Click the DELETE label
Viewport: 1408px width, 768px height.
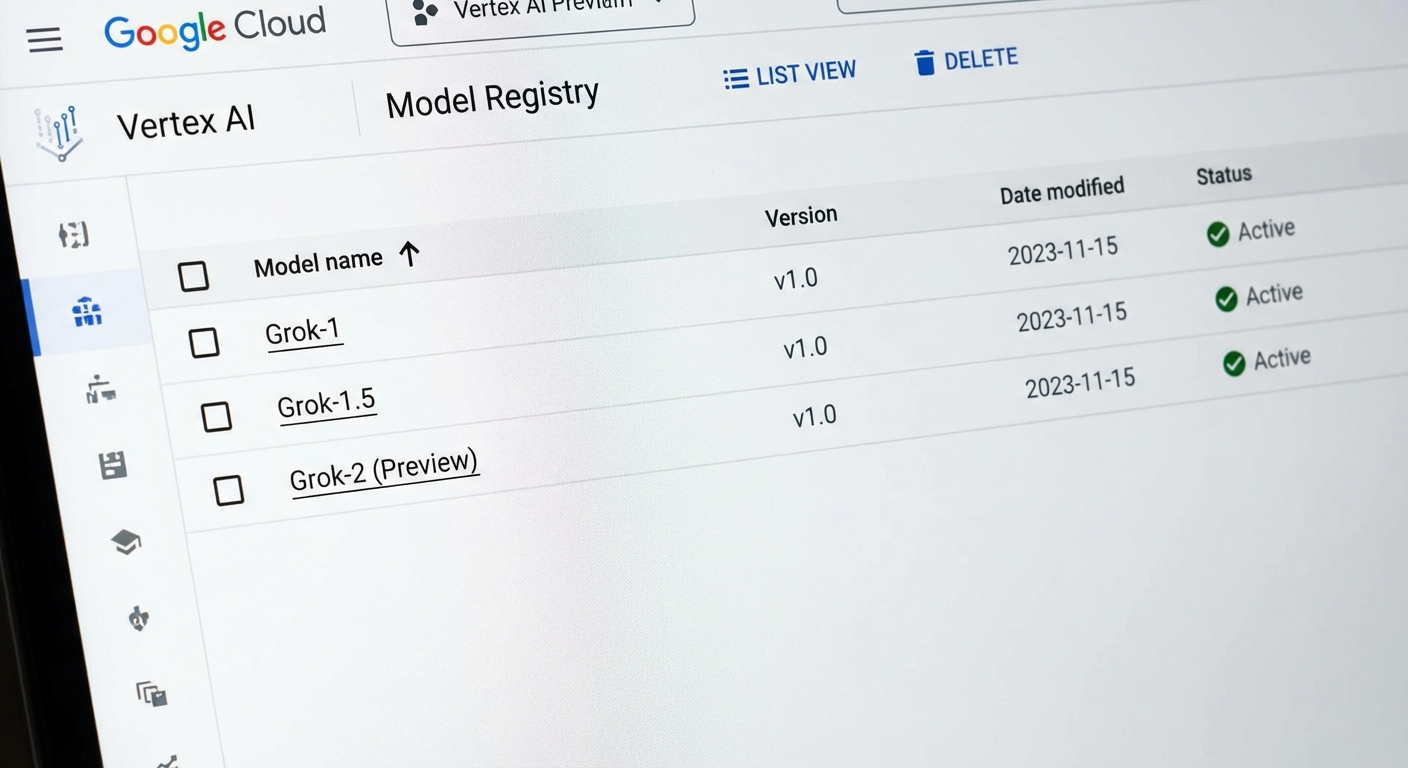(x=981, y=59)
